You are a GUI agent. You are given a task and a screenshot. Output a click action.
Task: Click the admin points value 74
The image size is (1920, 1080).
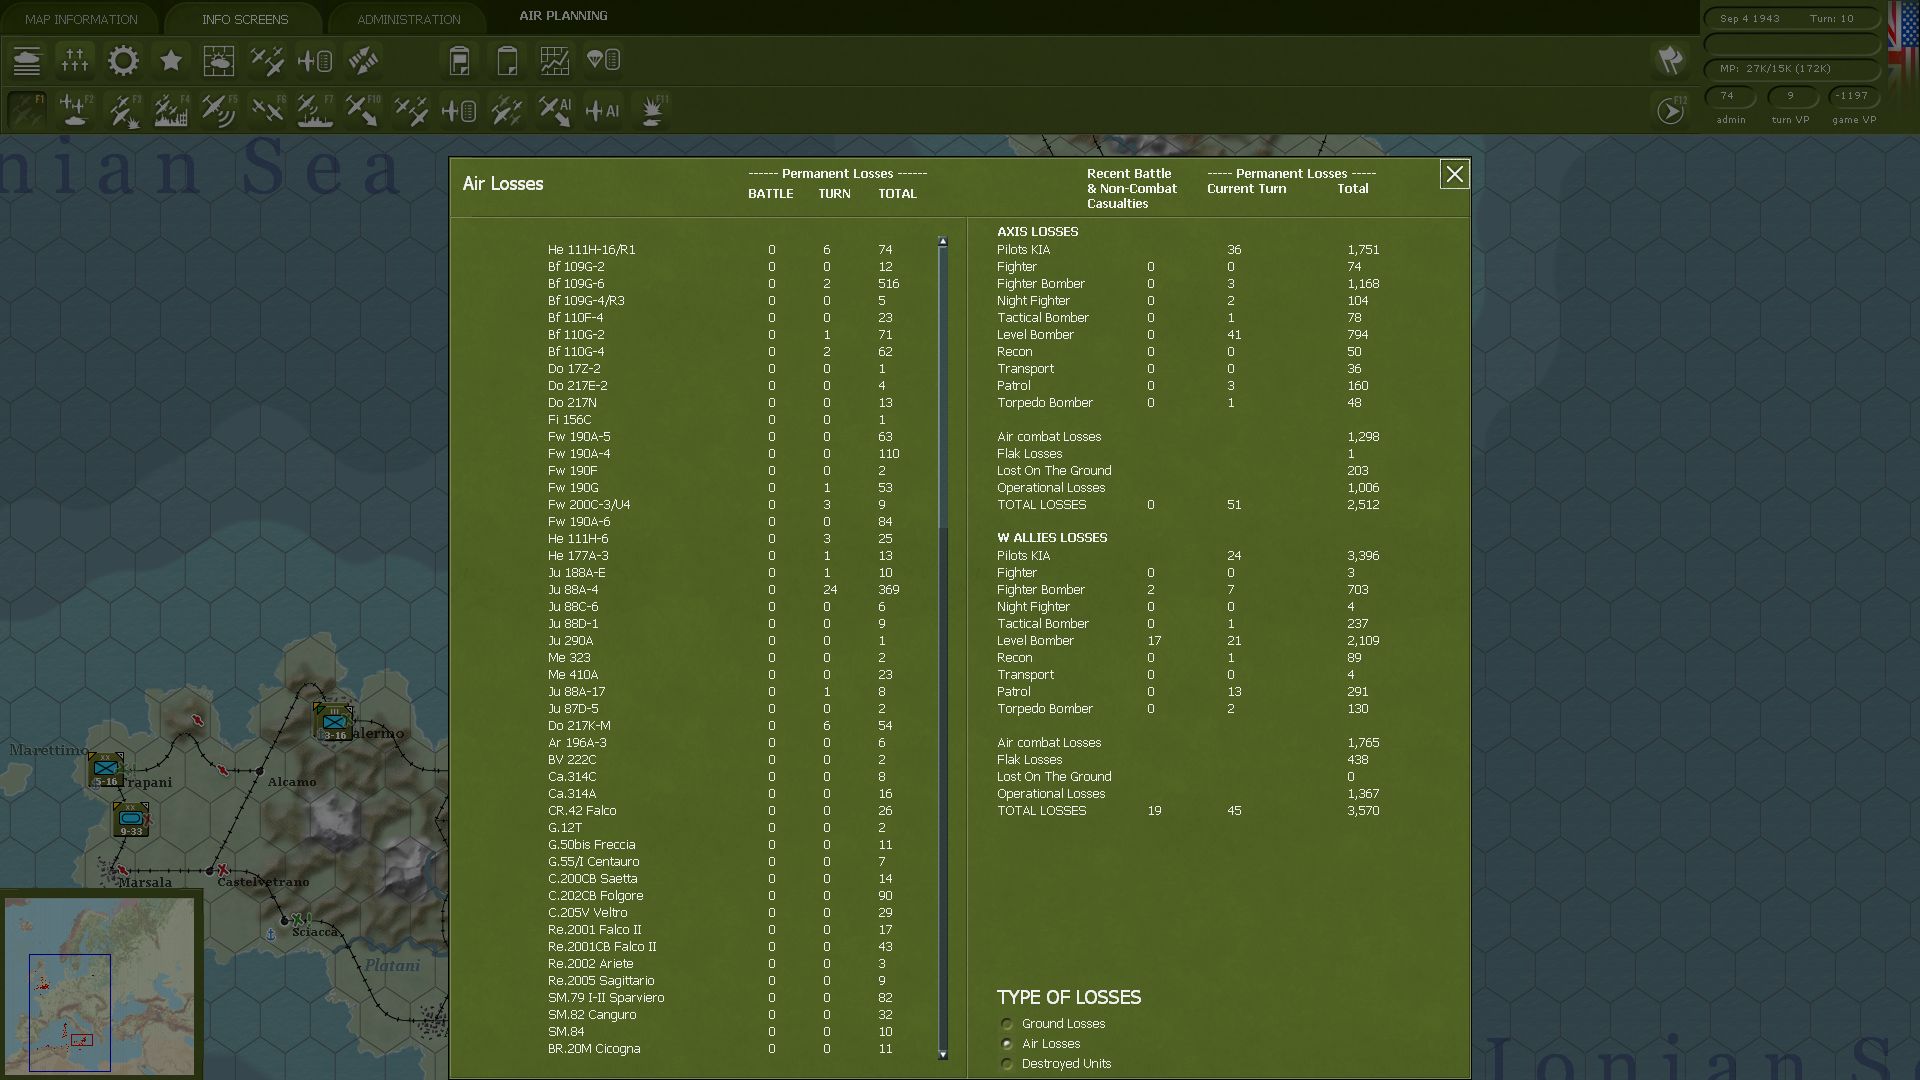point(1727,96)
